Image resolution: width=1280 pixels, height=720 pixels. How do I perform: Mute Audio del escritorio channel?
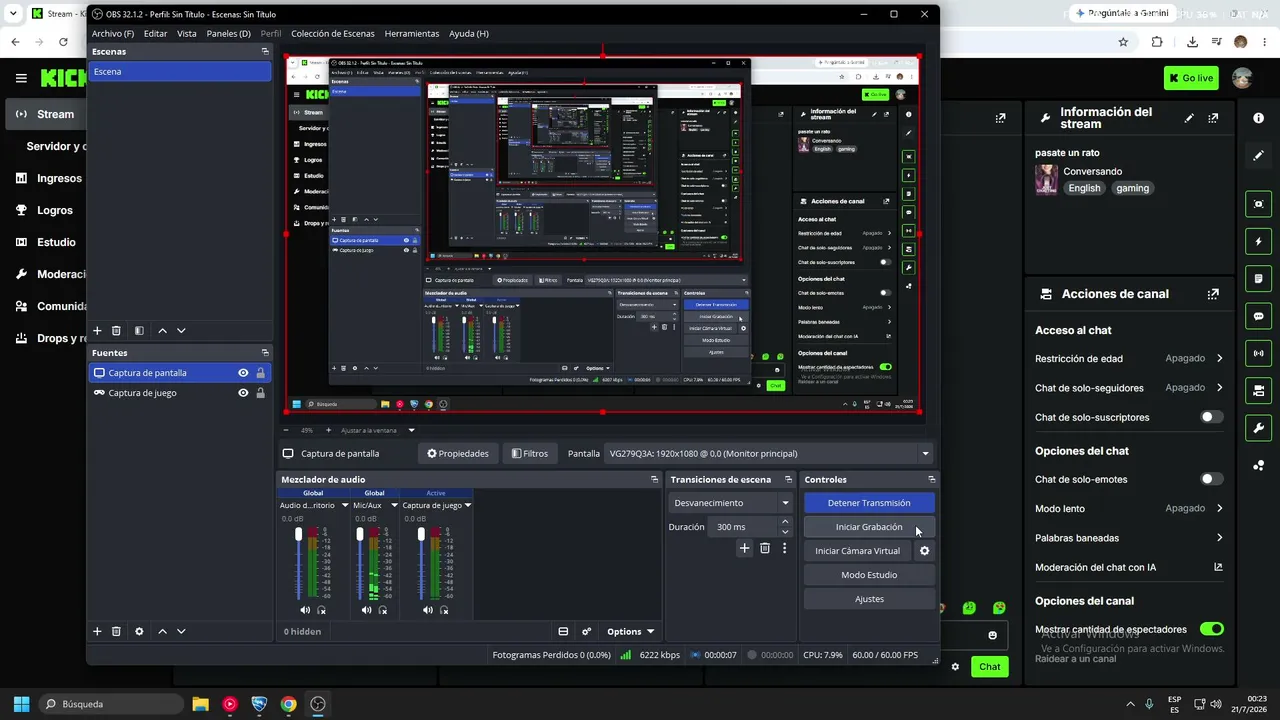(x=305, y=610)
